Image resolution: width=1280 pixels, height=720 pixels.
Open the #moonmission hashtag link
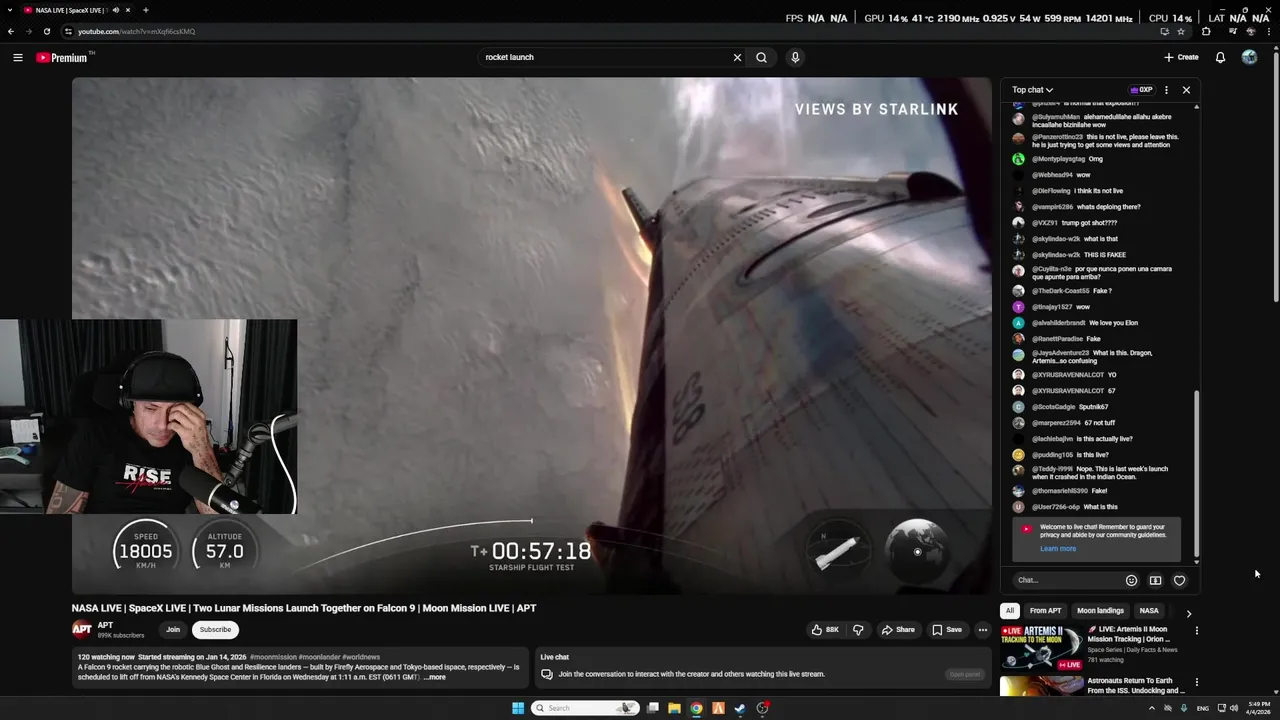(273, 657)
